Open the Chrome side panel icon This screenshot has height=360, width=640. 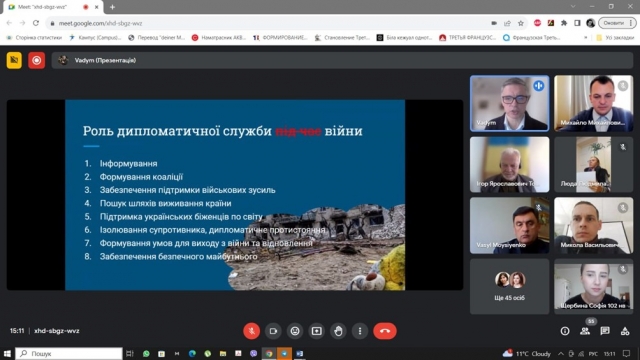577,23
